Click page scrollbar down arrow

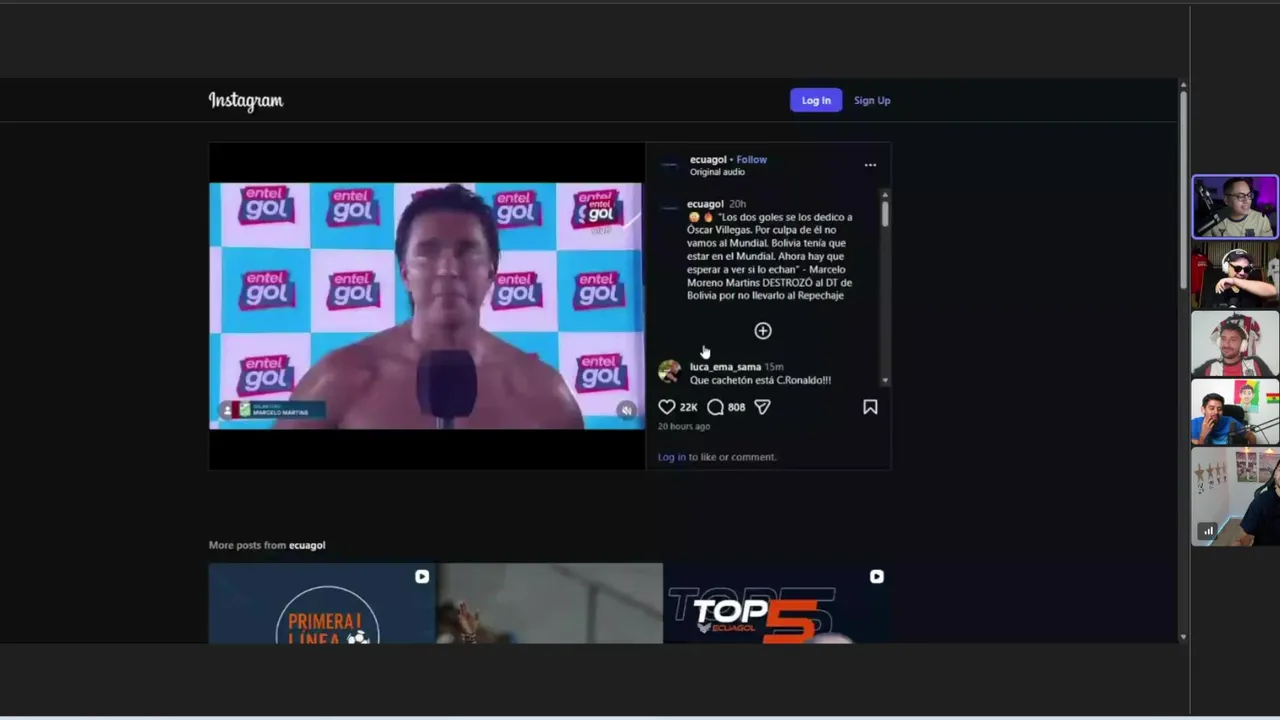1183,637
